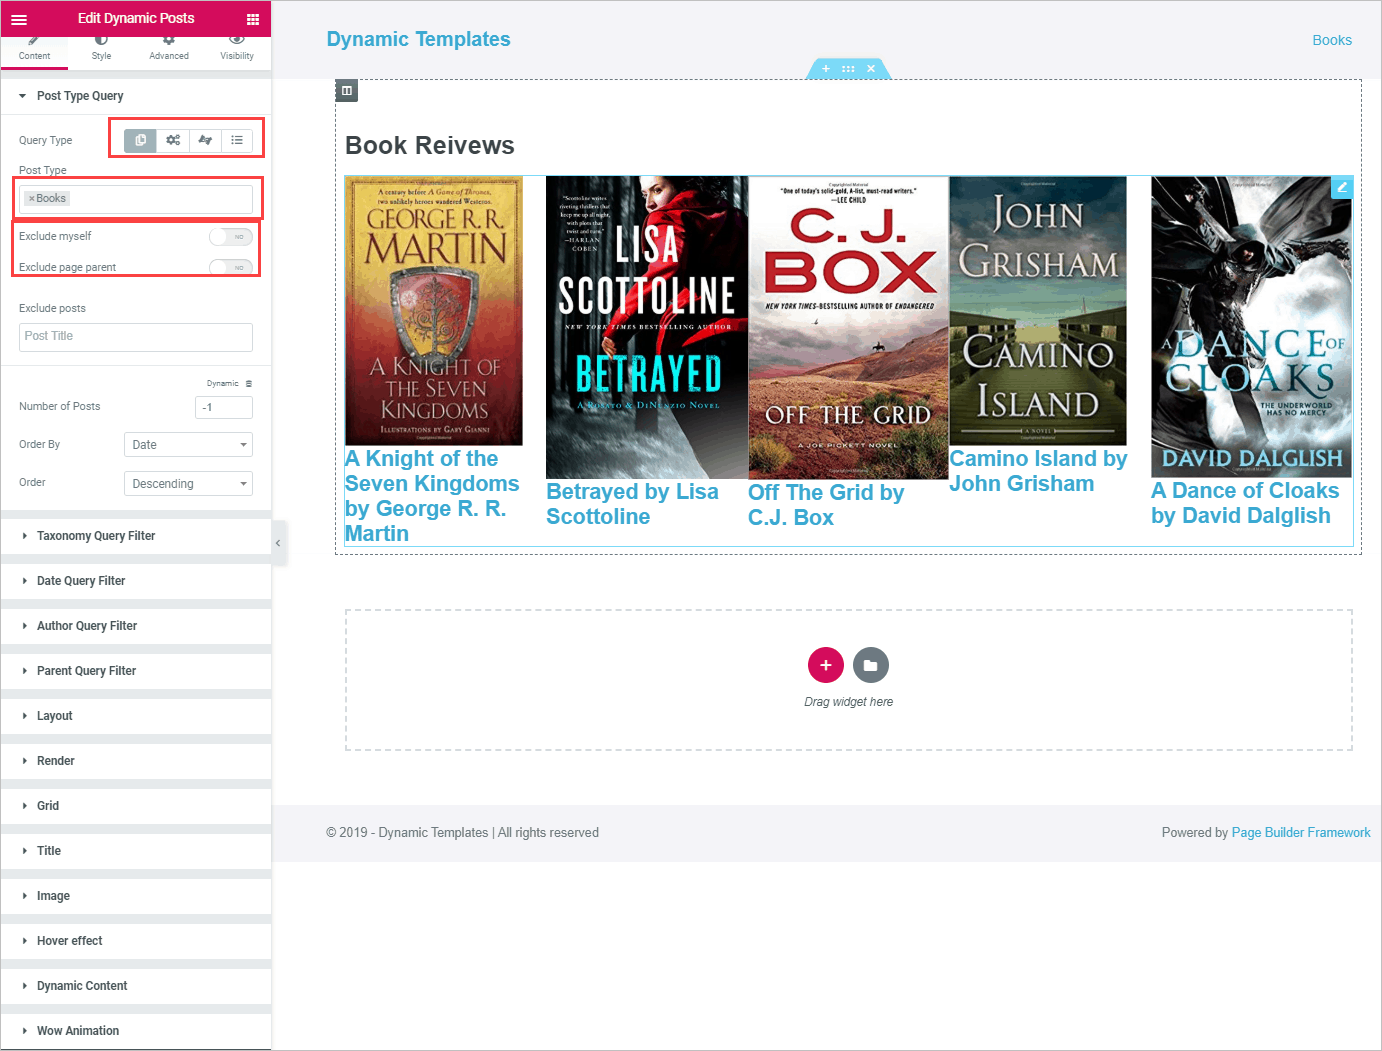Click the column handle icon above heading
The width and height of the screenshot is (1382, 1051).
point(347,91)
